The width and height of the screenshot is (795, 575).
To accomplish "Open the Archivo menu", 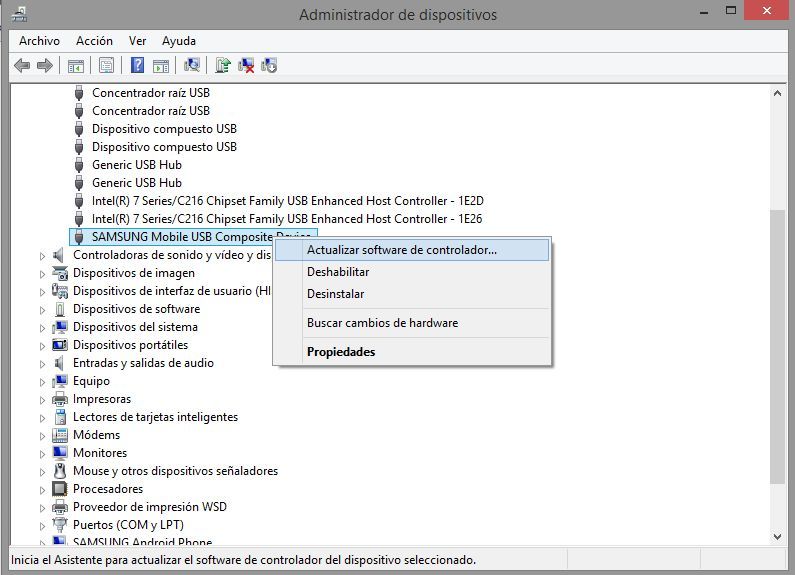I will point(40,41).
